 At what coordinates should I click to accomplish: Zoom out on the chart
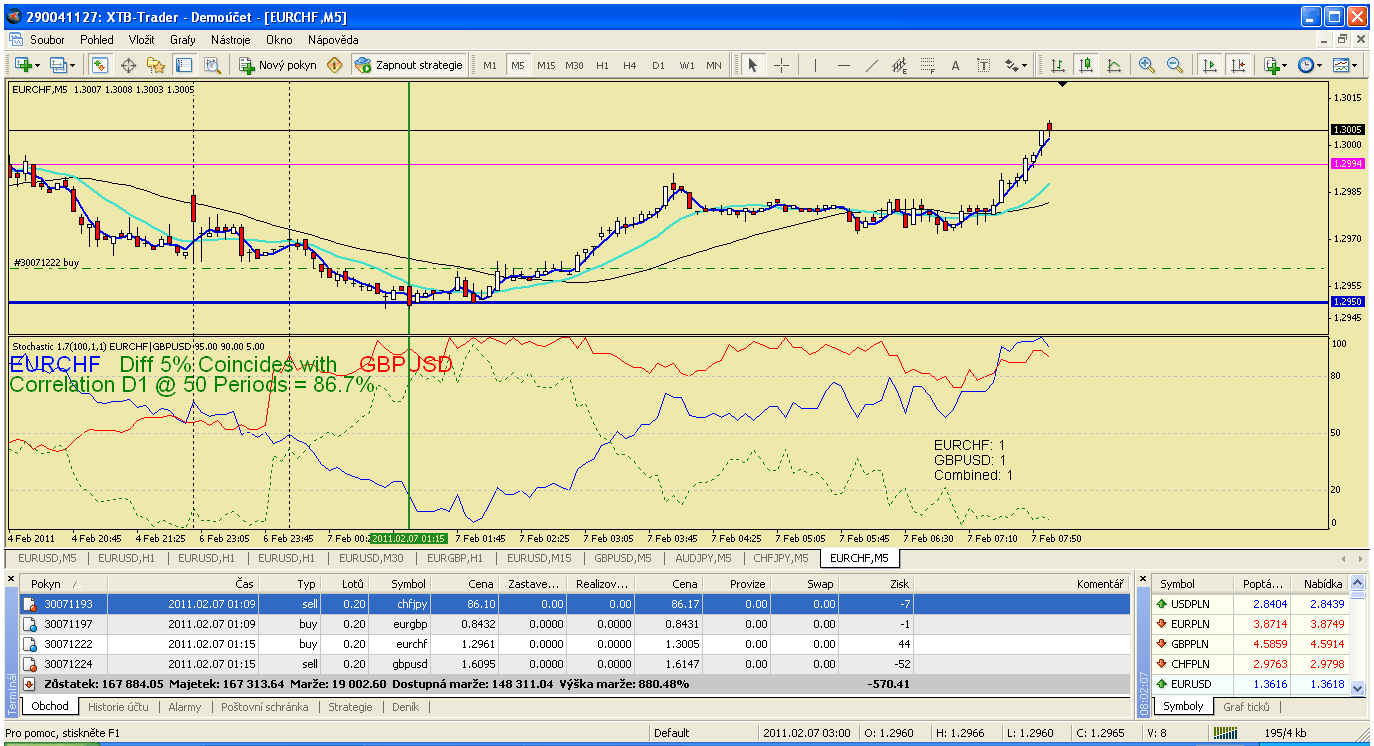[x=1175, y=65]
